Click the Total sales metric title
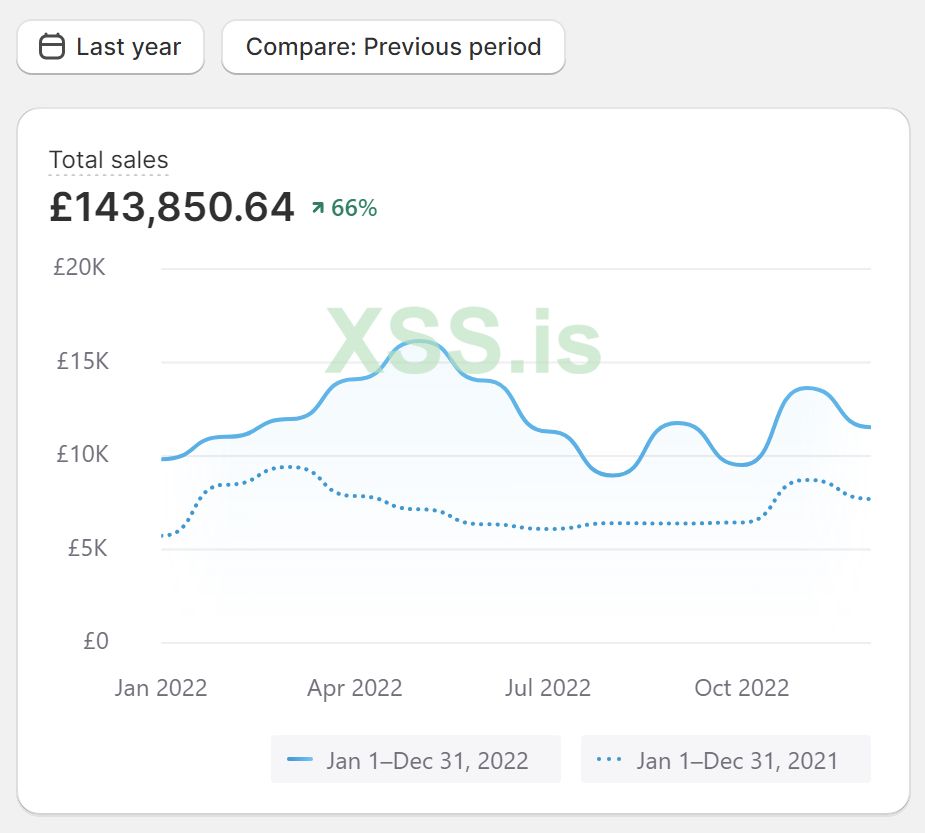The height and width of the screenshot is (833, 925). point(109,160)
